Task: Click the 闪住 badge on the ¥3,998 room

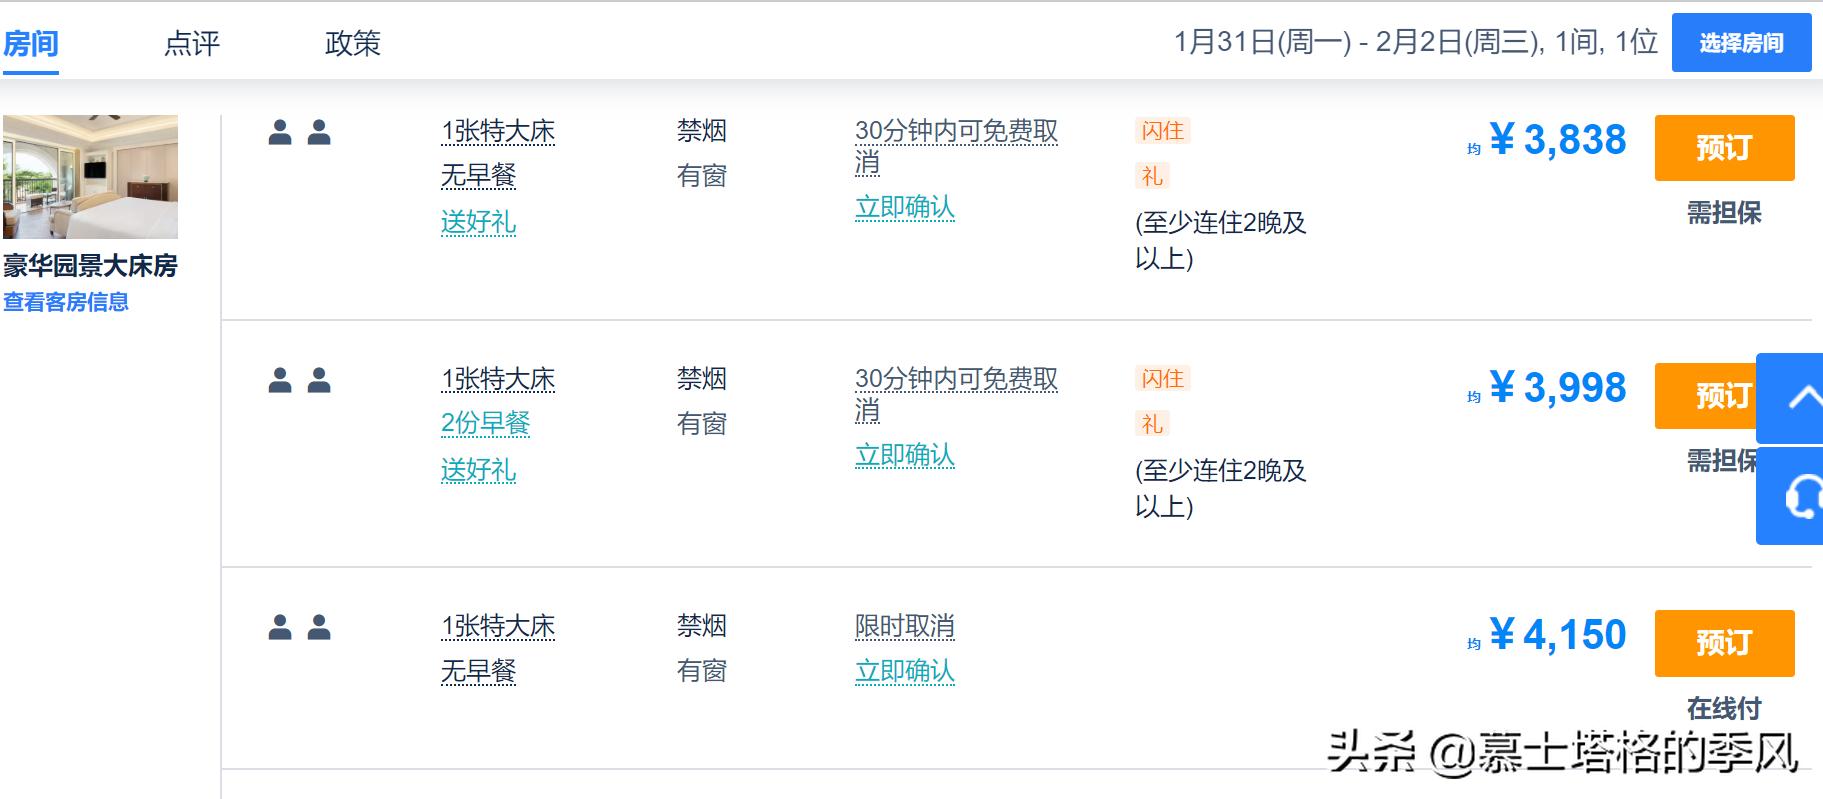Action: tap(1159, 380)
